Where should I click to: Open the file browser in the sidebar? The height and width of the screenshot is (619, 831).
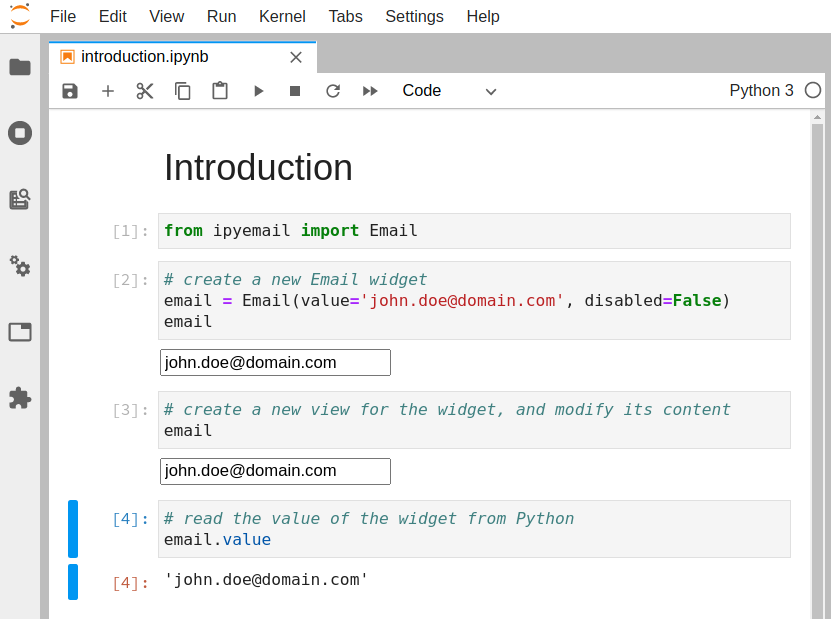coord(20,67)
